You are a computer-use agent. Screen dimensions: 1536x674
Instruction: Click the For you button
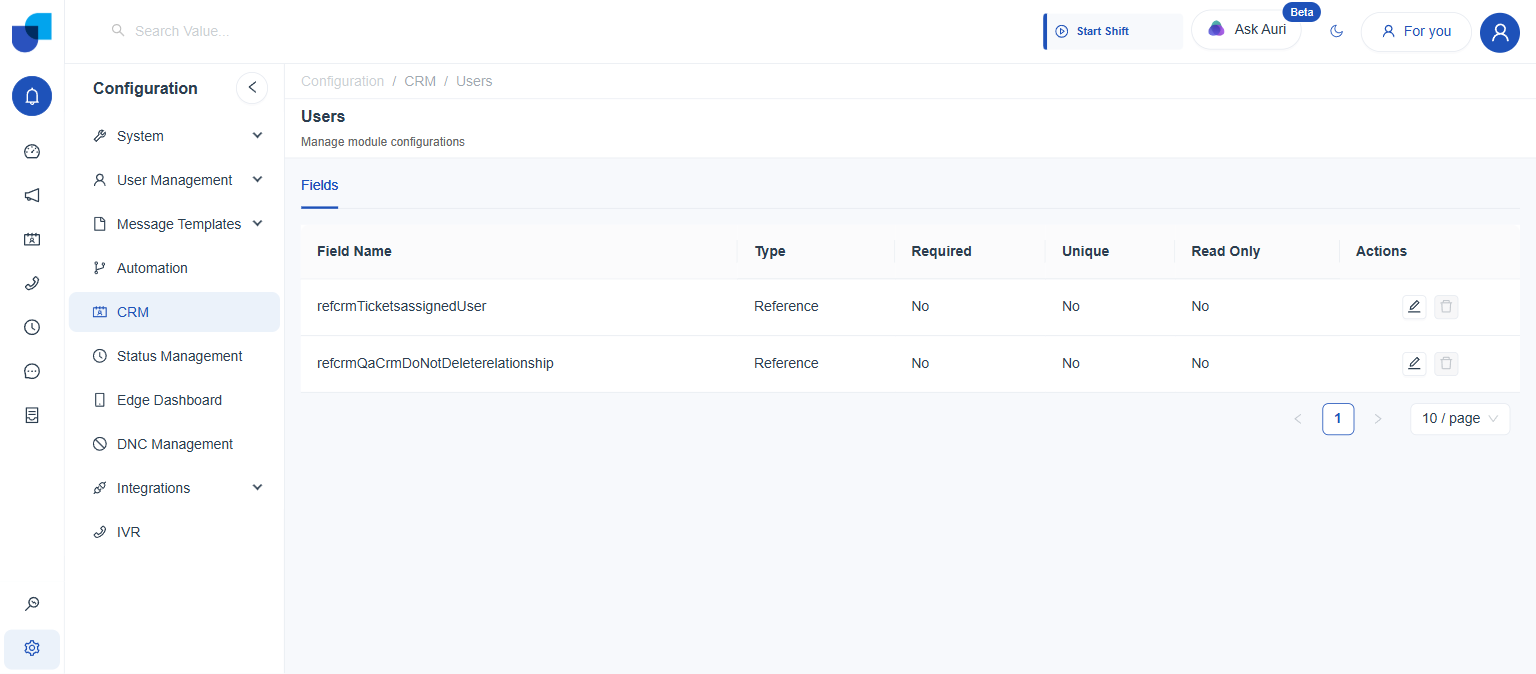tap(1416, 31)
